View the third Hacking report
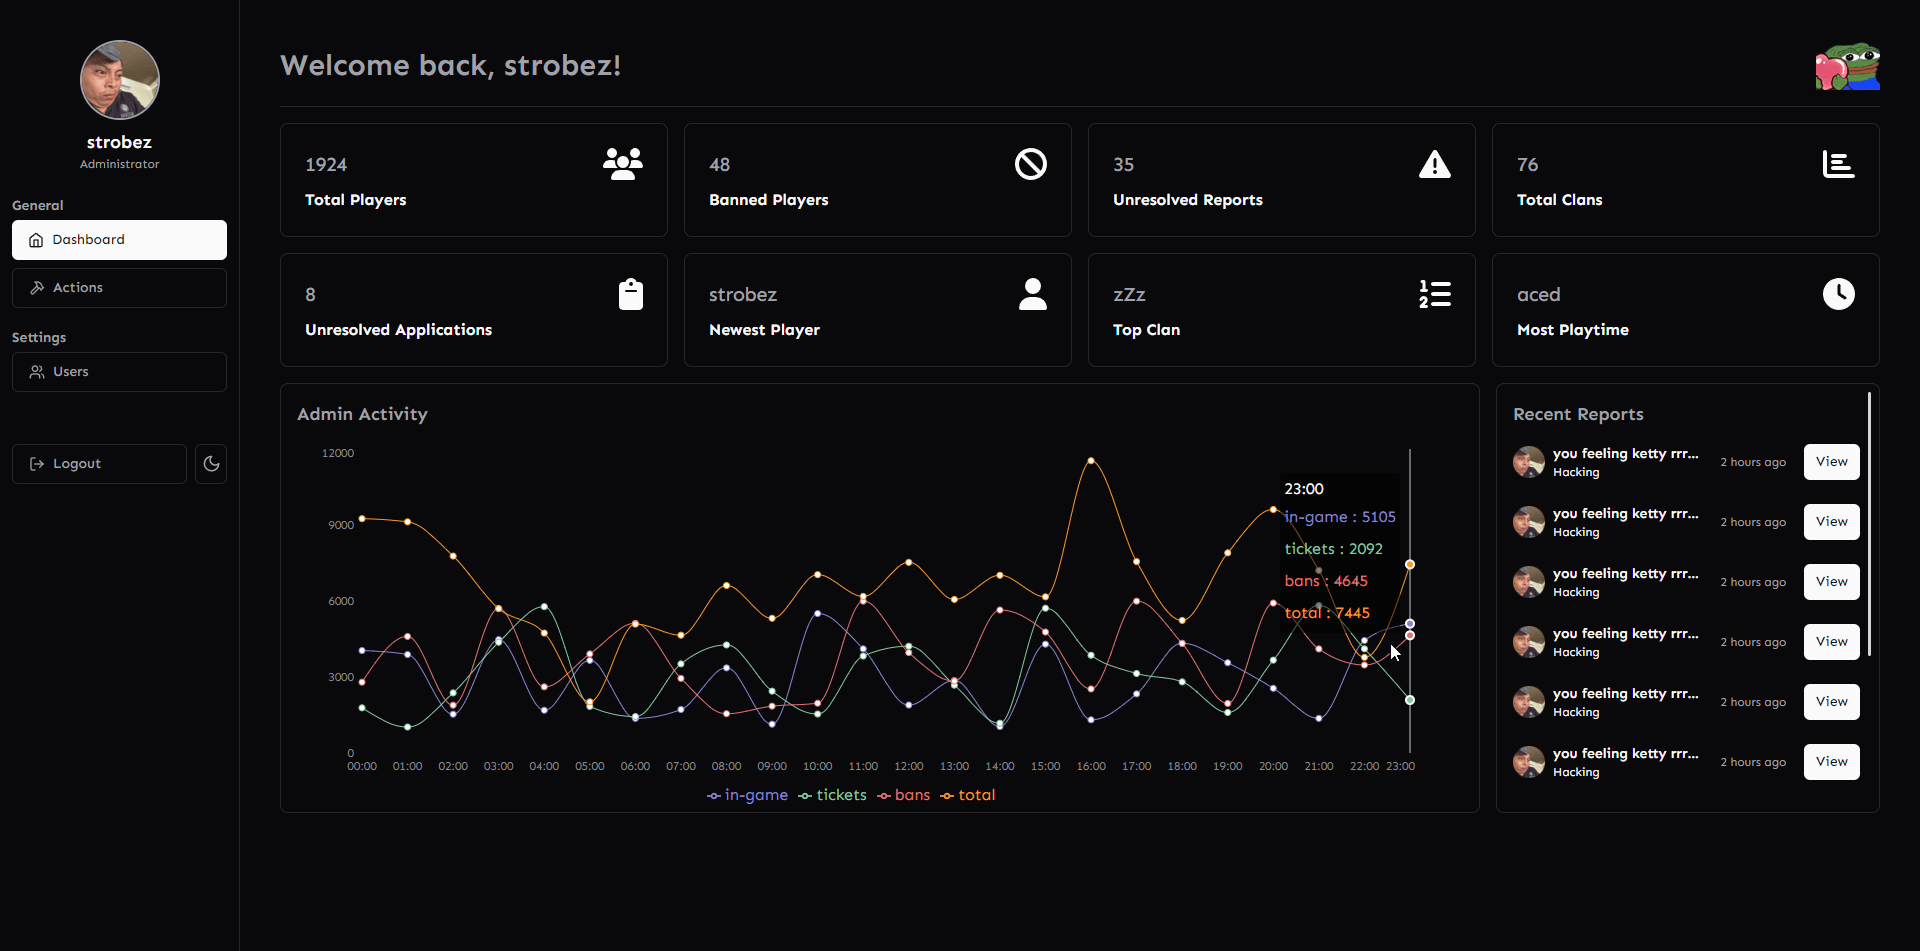 click(1832, 582)
